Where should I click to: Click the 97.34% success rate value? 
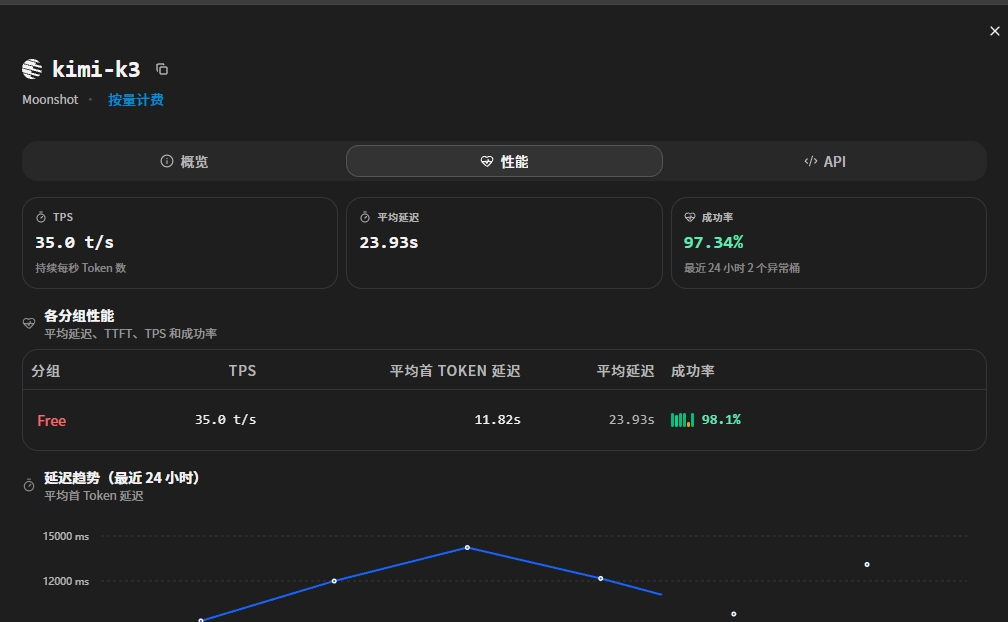714,242
